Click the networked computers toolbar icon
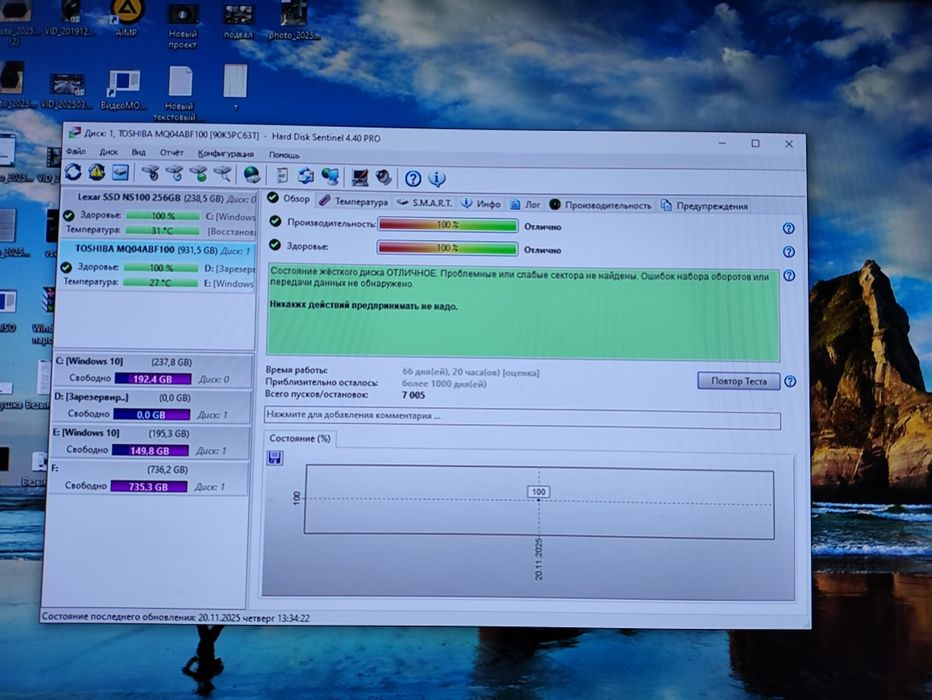Viewport: 932px width, 700px height. click(330, 176)
